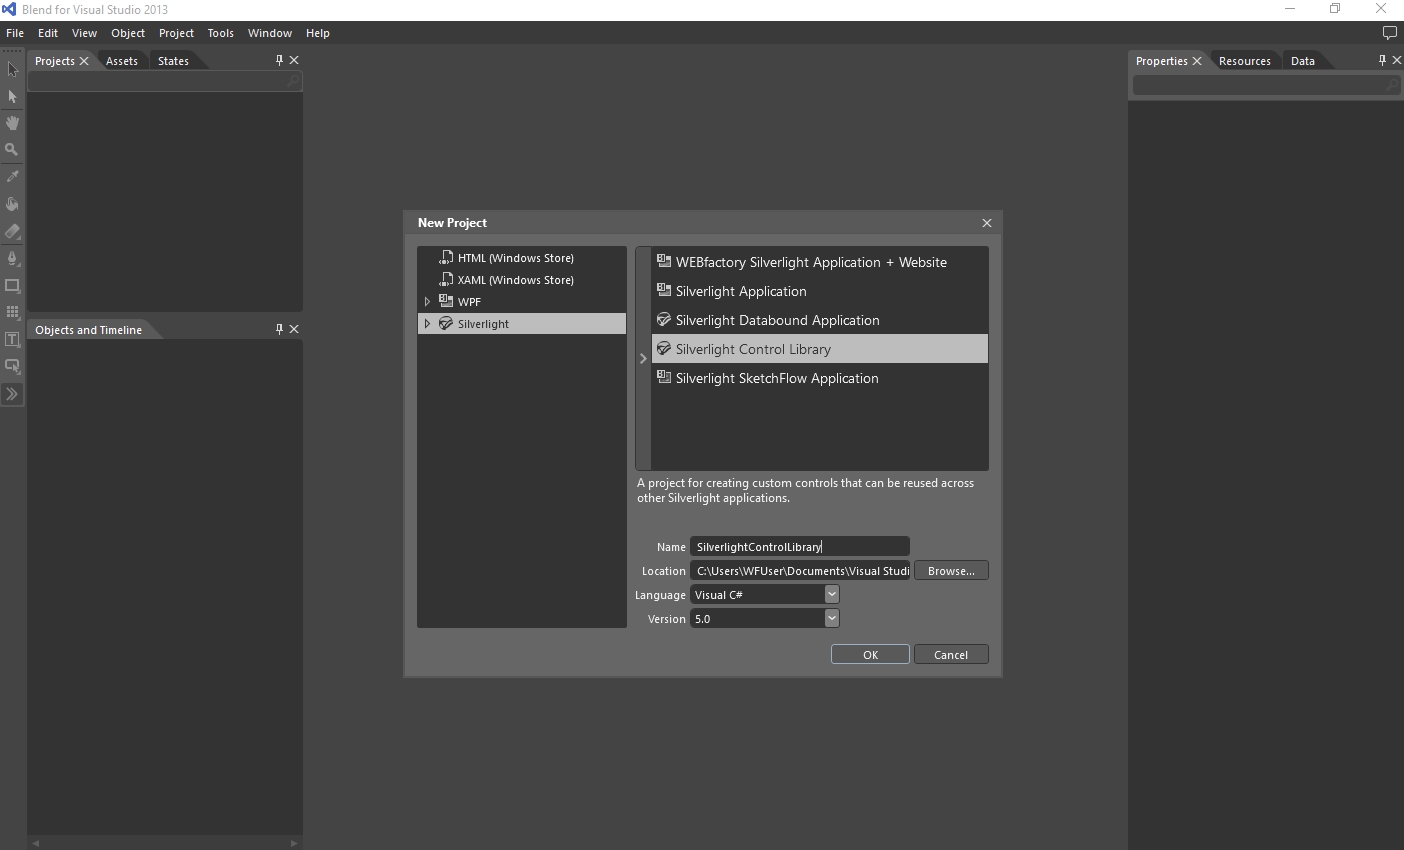Click the Browse... button
This screenshot has height=850, width=1404.
click(x=950, y=570)
